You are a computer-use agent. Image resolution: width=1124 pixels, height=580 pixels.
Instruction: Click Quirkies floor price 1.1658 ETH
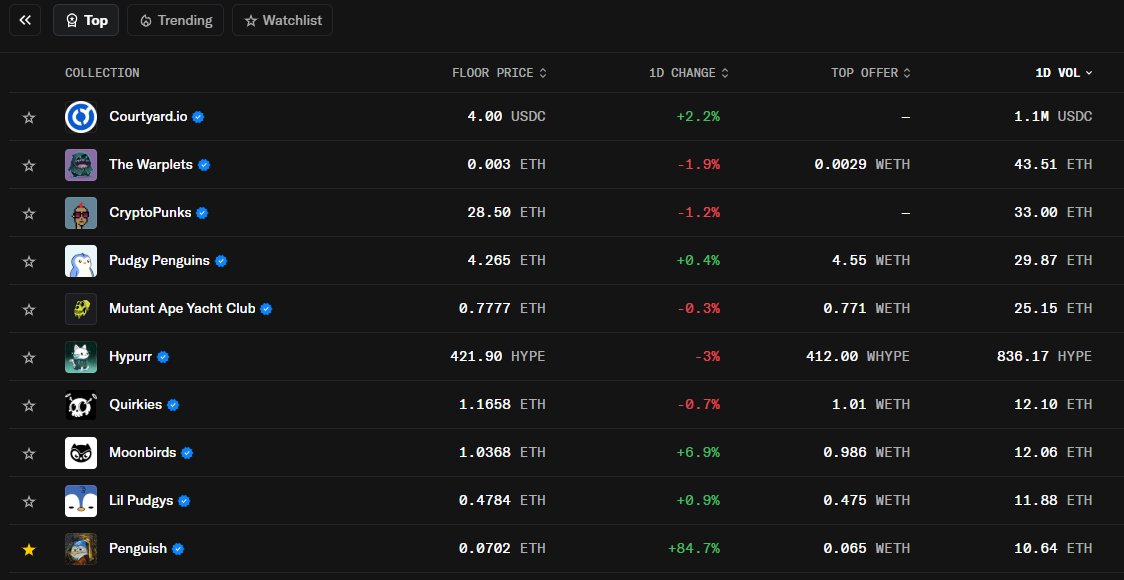(502, 404)
